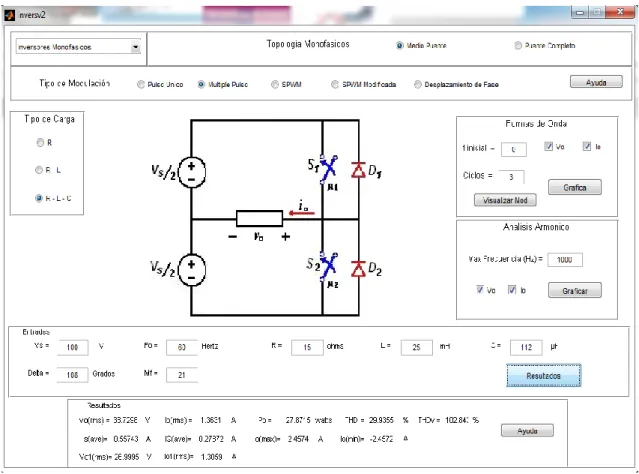Click the red io current arrow
The width and height of the screenshot is (639, 474).
[x=302, y=213]
